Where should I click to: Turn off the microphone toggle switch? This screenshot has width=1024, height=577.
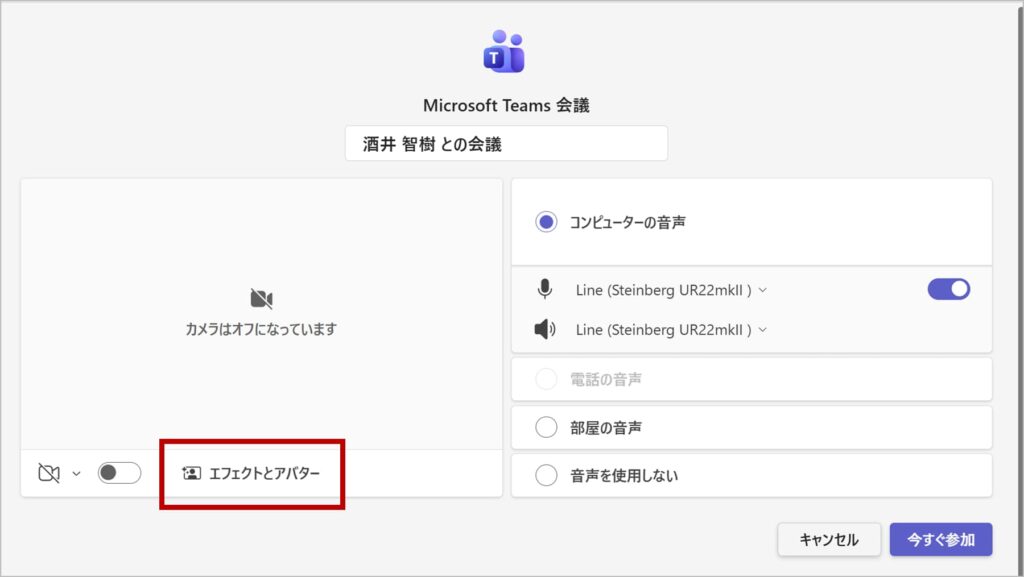[x=948, y=289]
